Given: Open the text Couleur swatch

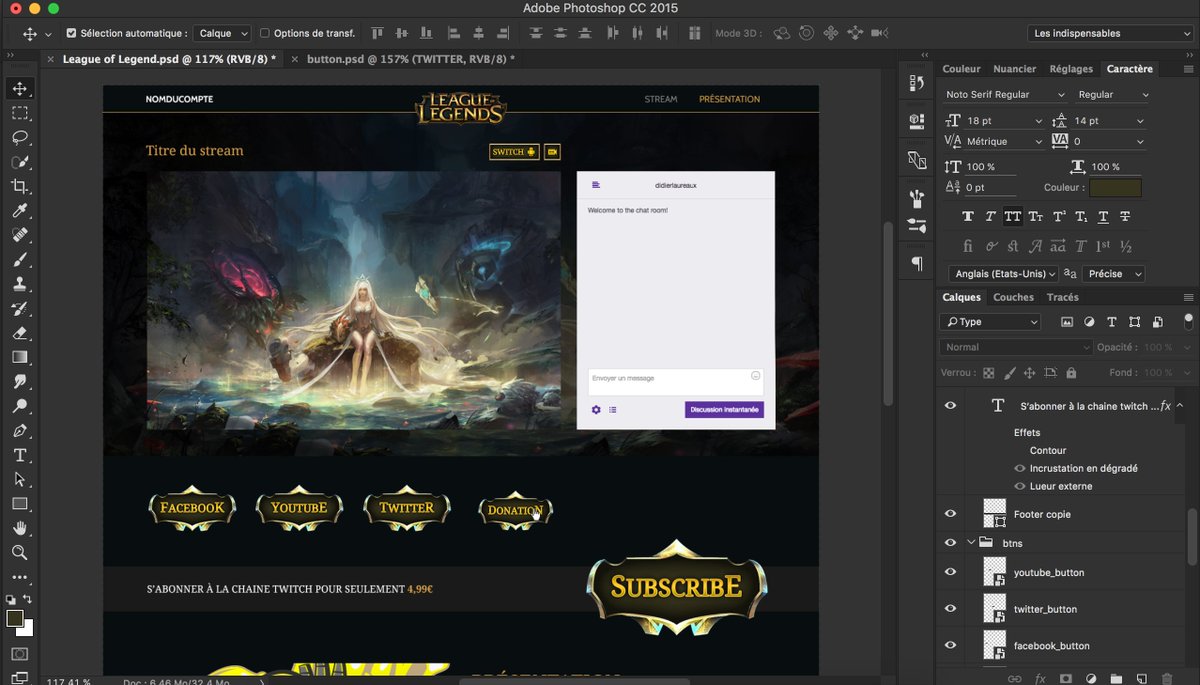Looking at the screenshot, I should coord(1115,187).
